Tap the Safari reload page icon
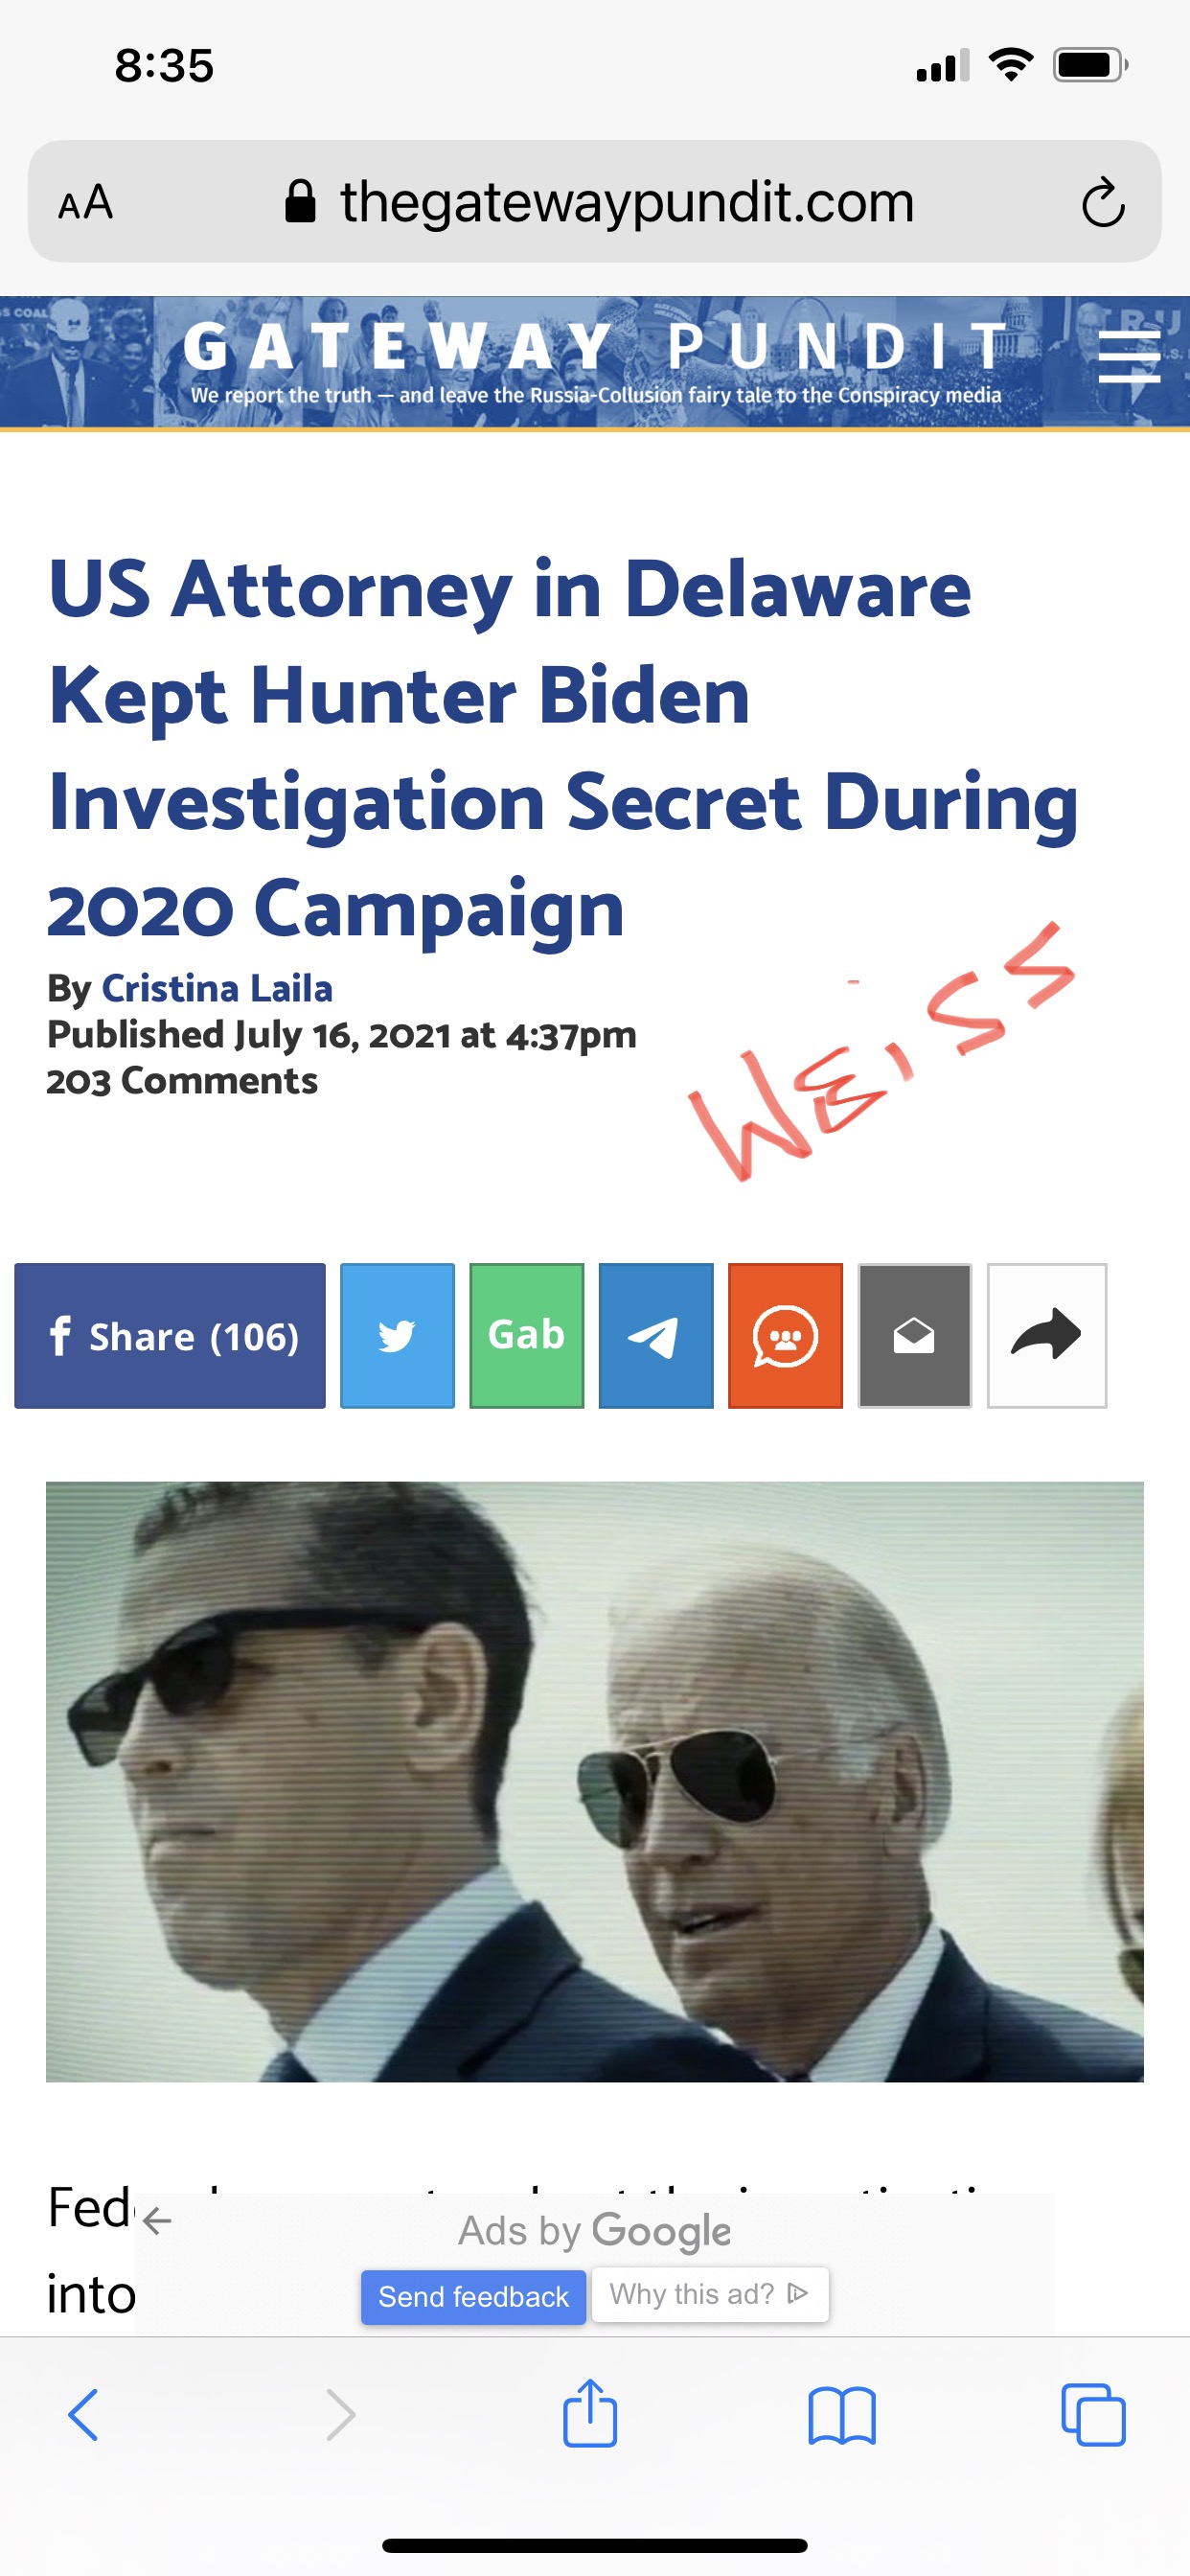The height and width of the screenshot is (2576, 1190). coord(1103,202)
